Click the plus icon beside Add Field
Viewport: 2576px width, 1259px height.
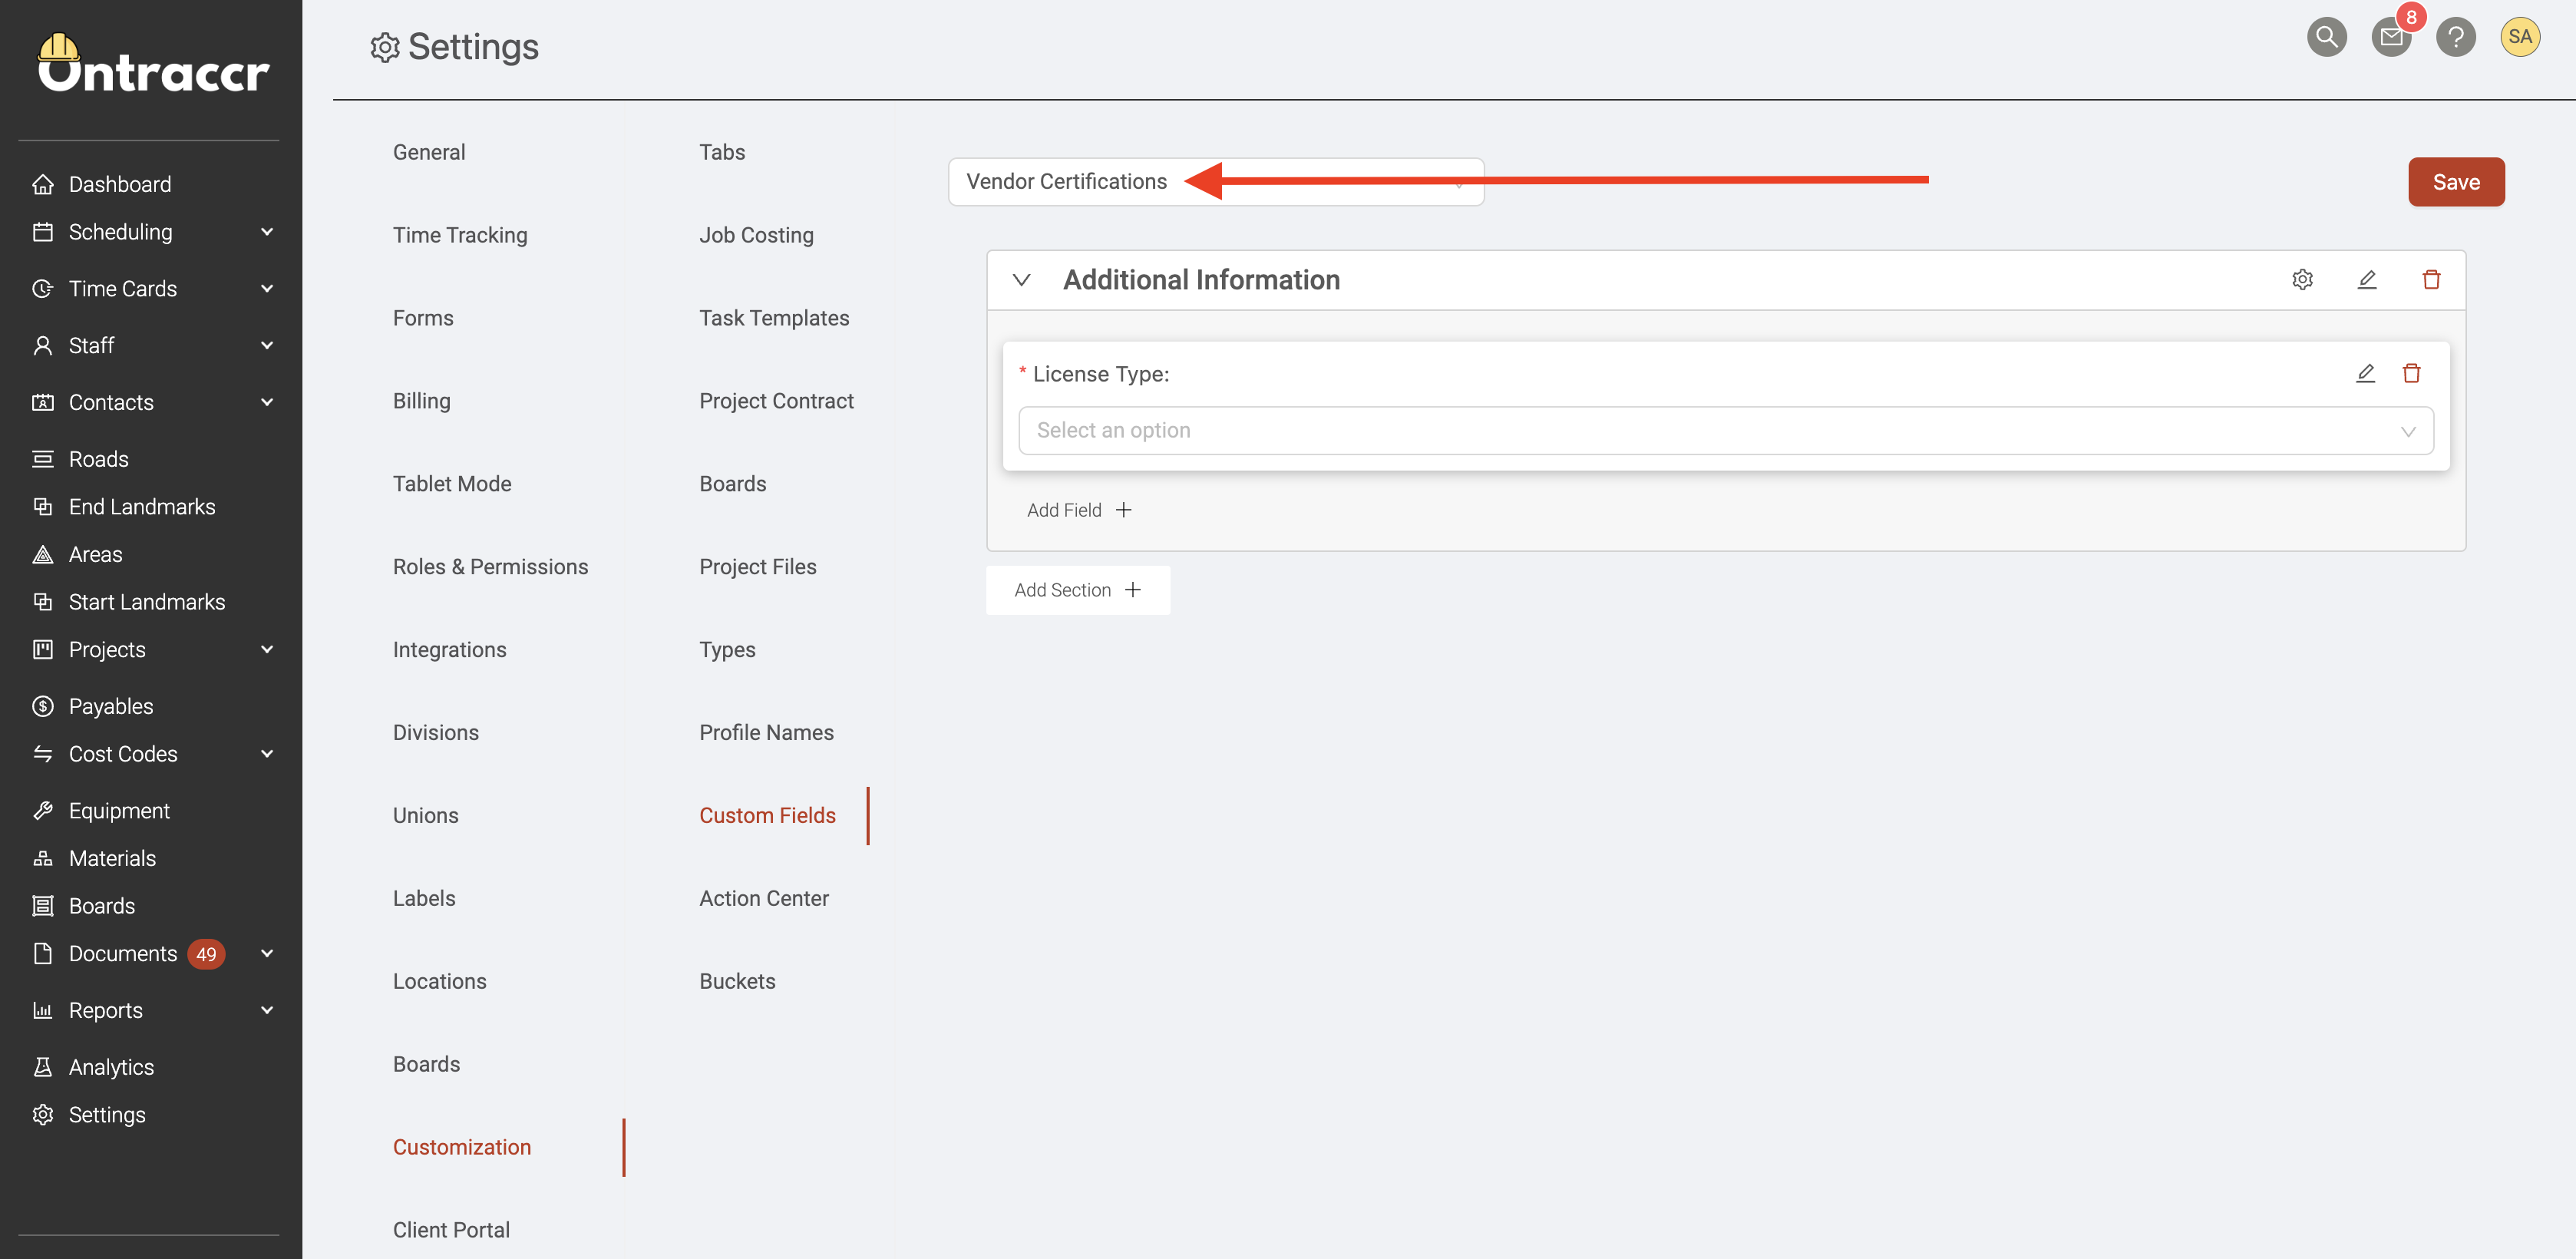1124,510
